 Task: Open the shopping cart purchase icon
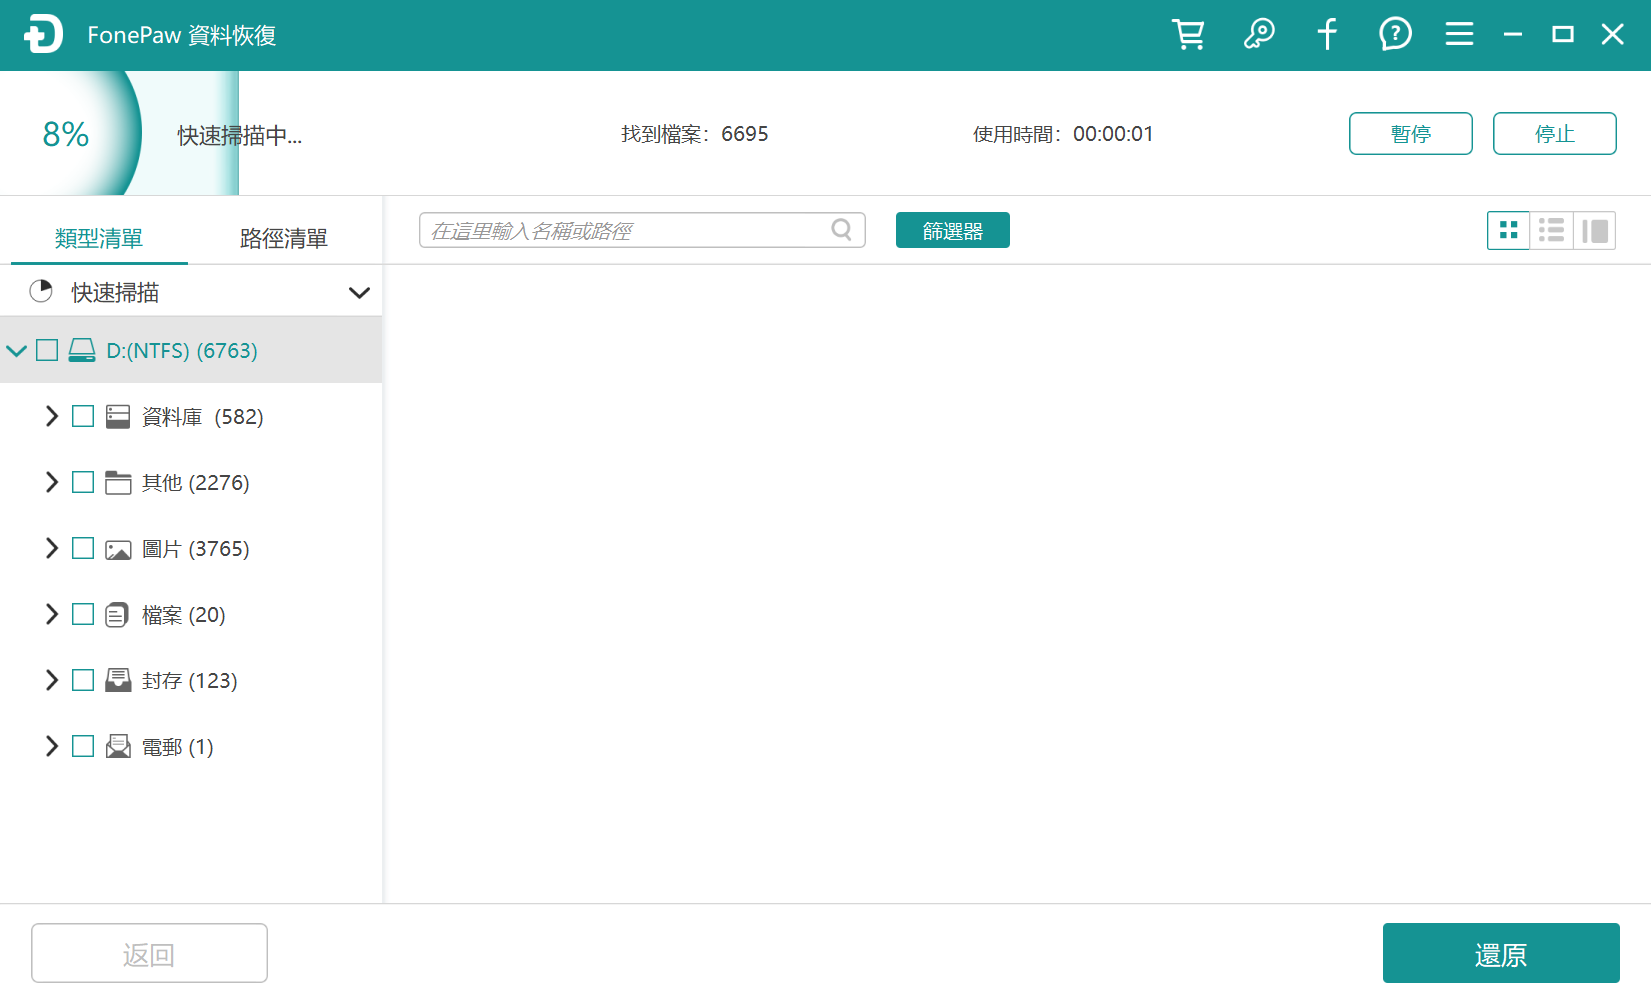[x=1188, y=35]
